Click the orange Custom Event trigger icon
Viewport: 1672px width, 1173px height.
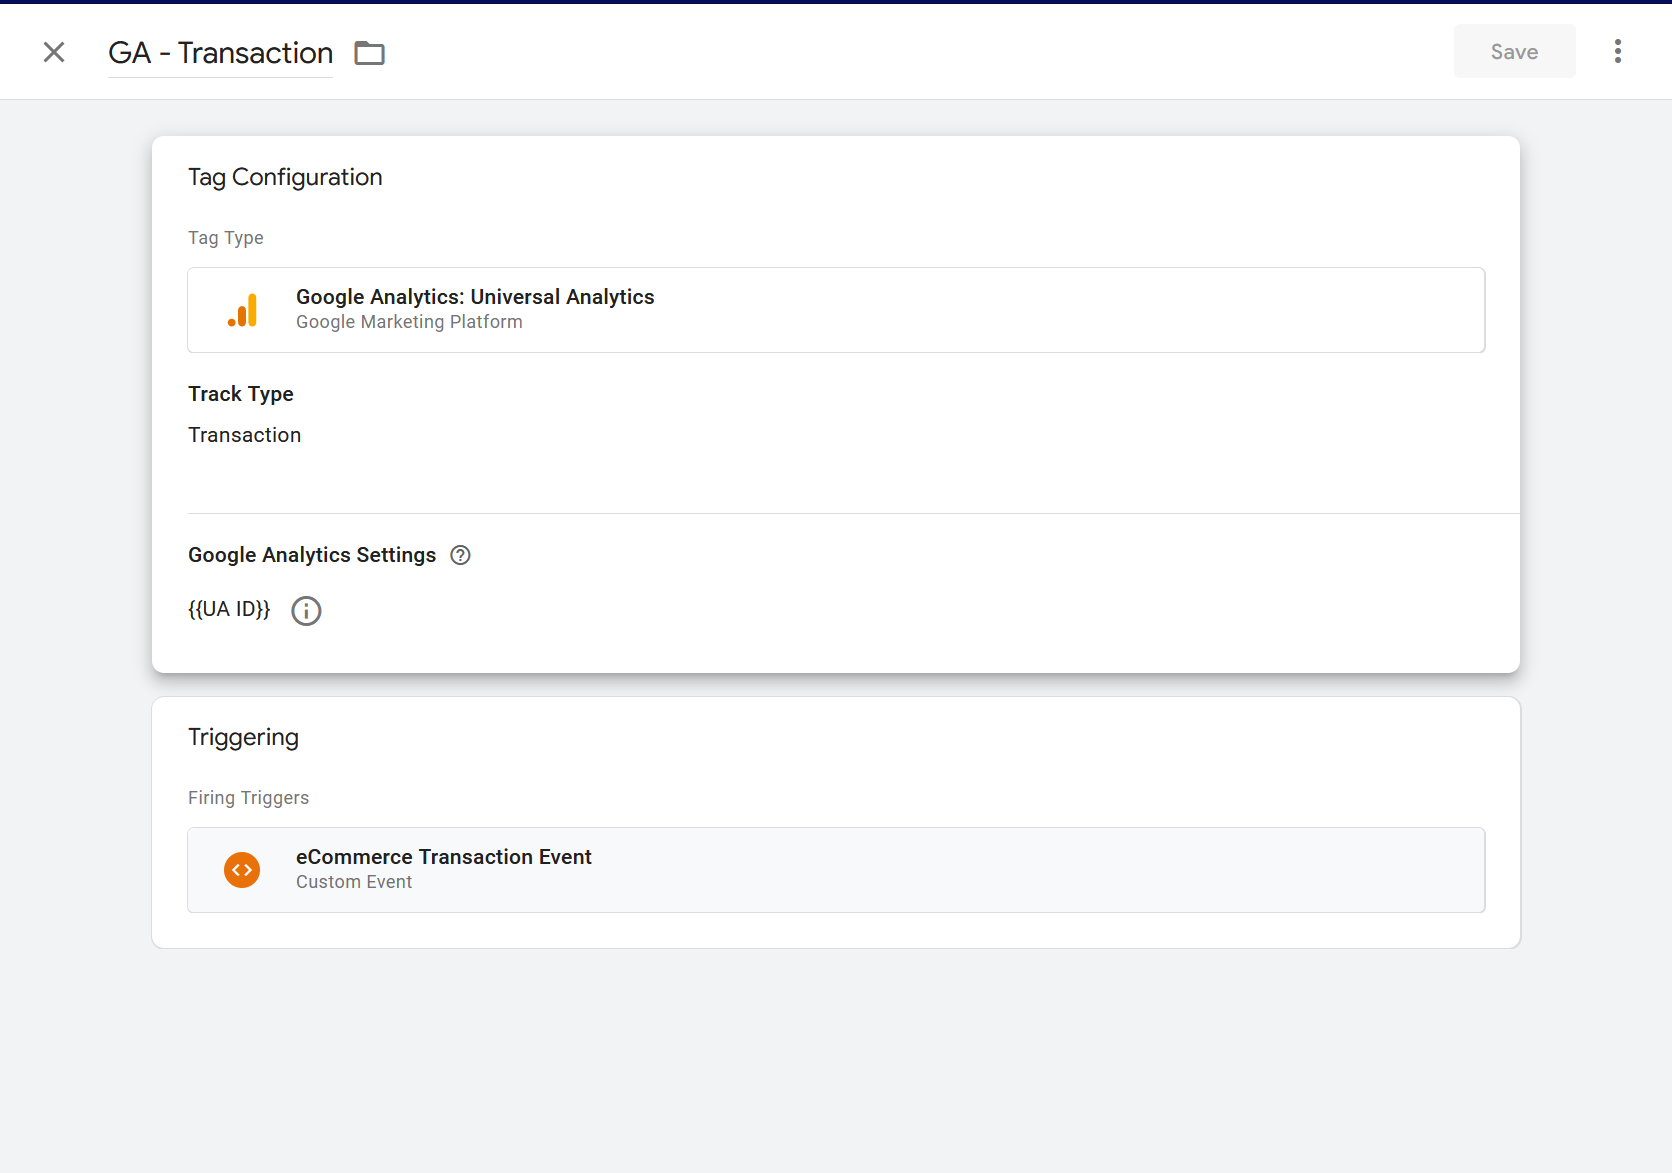[x=242, y=870]
